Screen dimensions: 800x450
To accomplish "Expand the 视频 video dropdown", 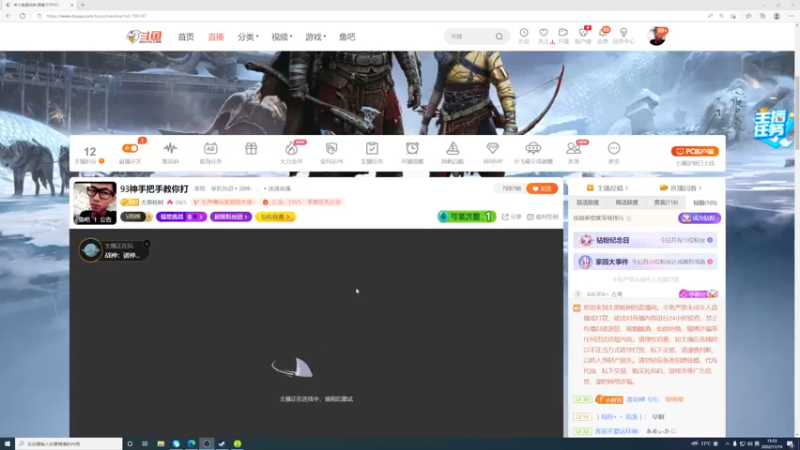I will pyautogui.click(x=282, y=37).
